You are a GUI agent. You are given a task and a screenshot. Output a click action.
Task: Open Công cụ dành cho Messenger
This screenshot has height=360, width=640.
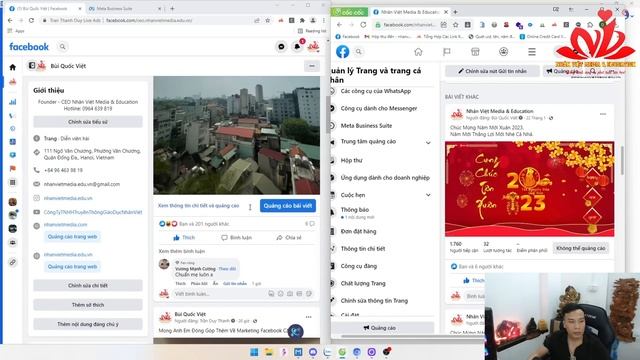[380, 109]
